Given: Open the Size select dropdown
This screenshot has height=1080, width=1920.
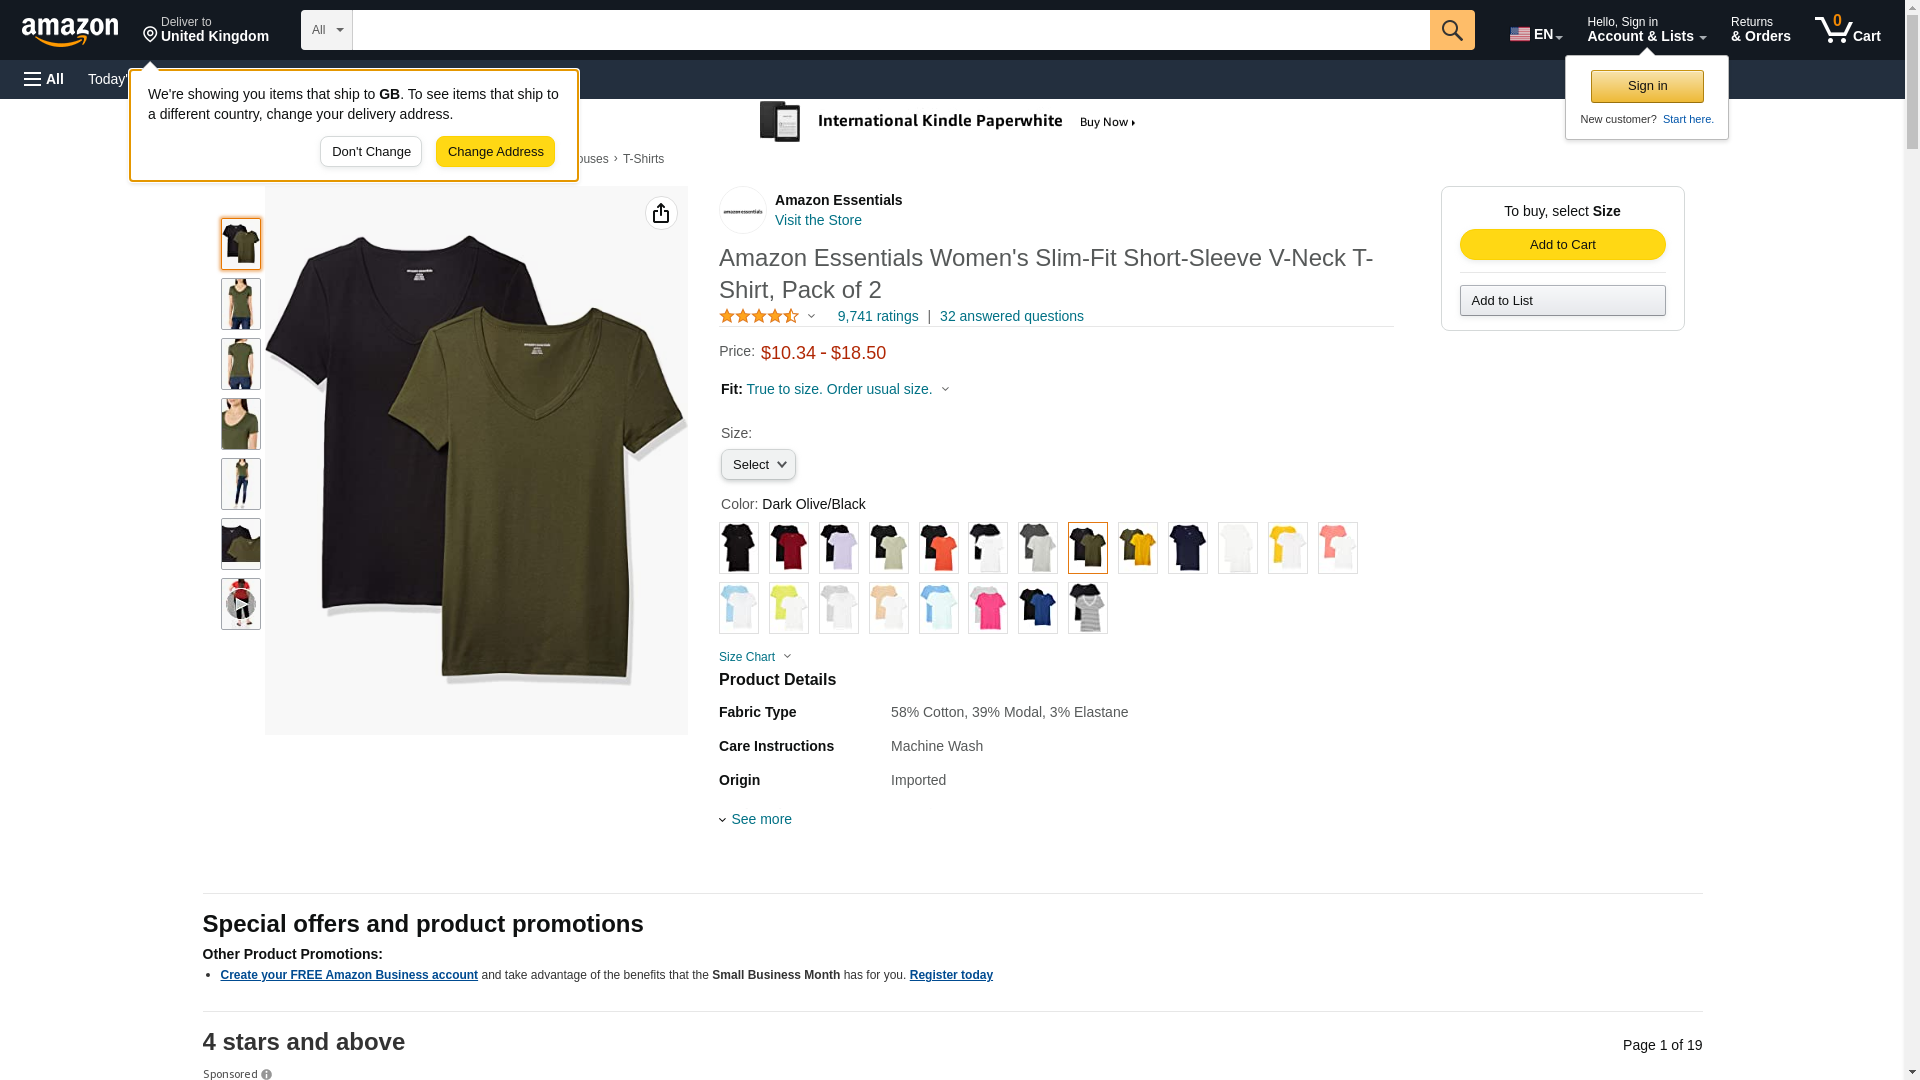Looking at the screenshot, I should point(758,464).
